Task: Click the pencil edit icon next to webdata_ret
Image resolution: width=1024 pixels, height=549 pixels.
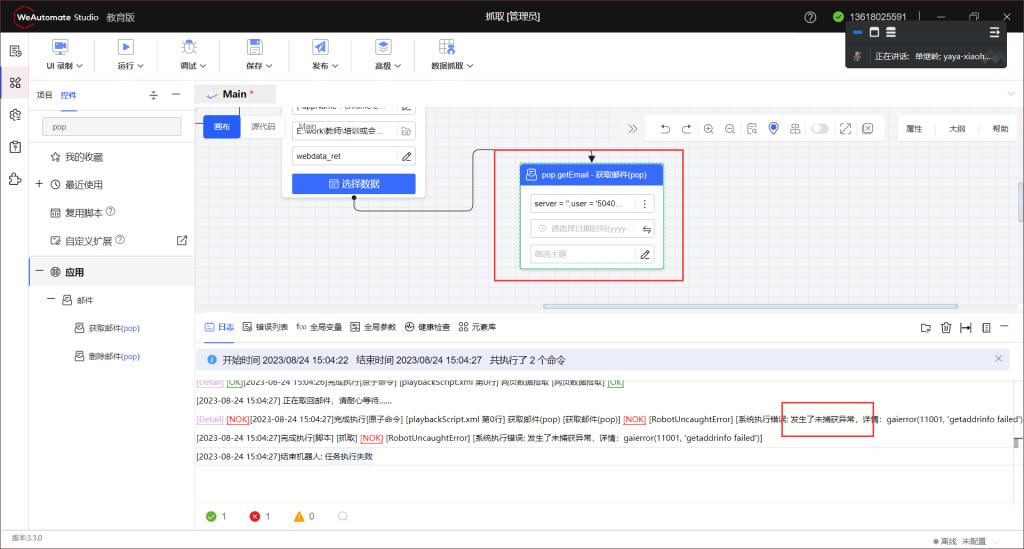Action: pos(406,156)
